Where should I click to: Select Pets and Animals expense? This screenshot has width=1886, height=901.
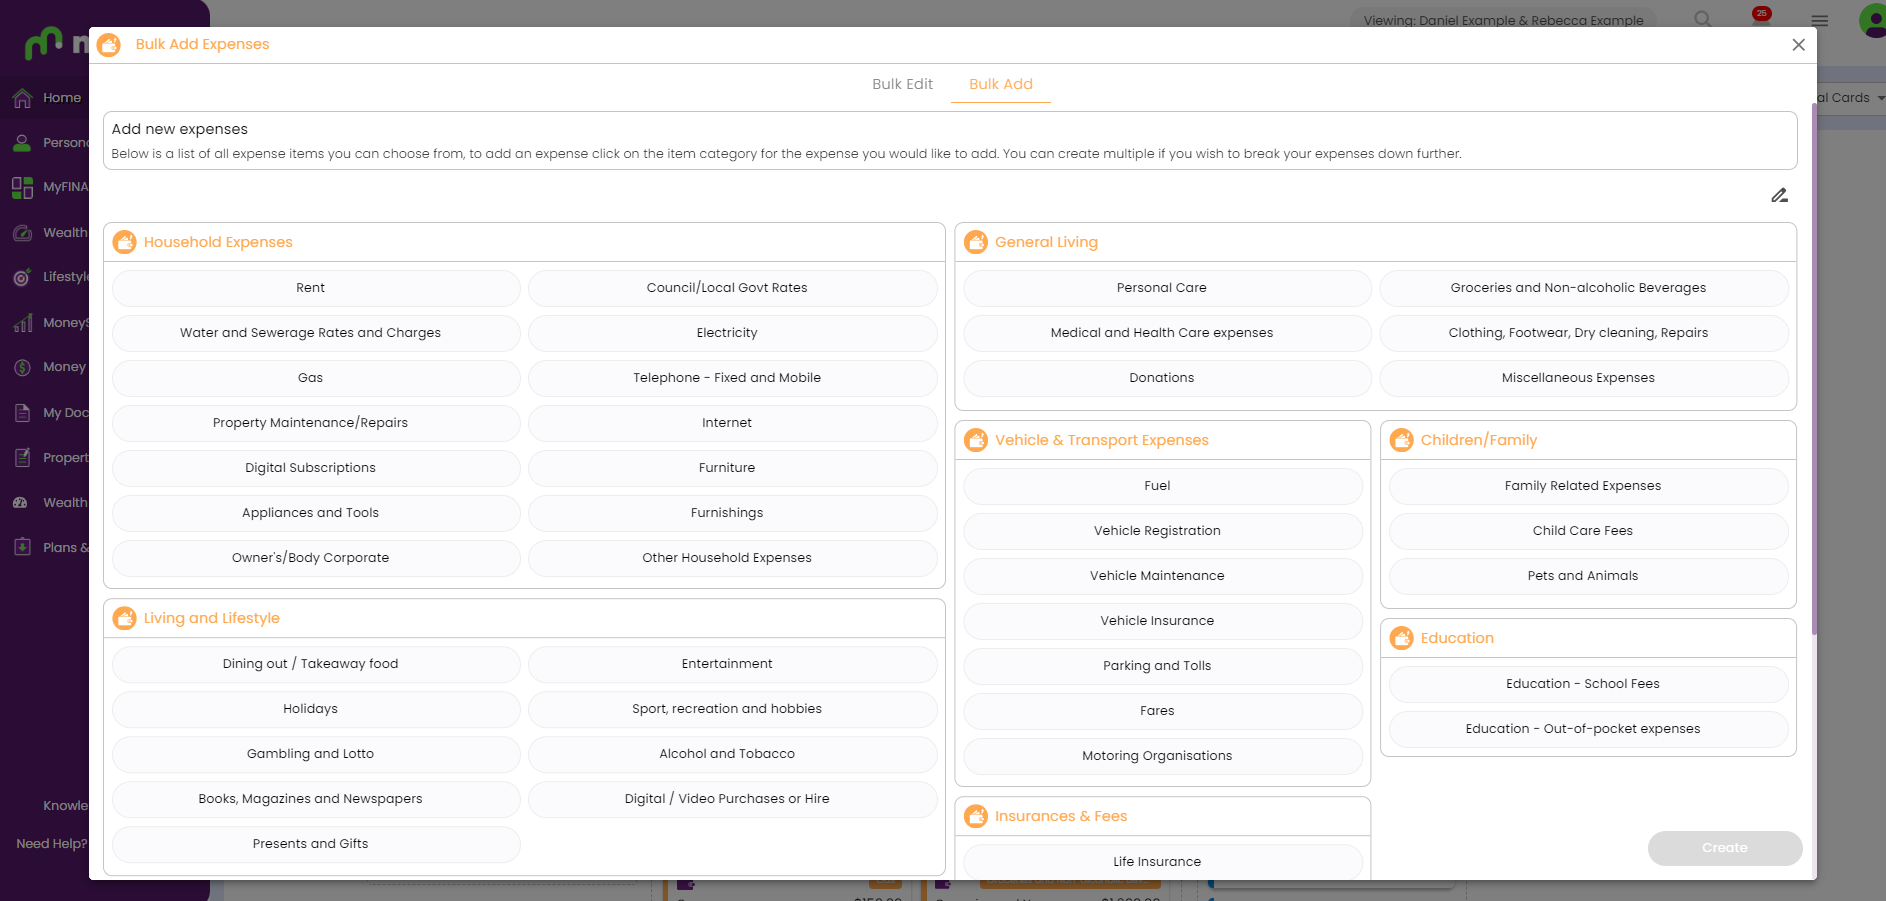[1589, 576]
